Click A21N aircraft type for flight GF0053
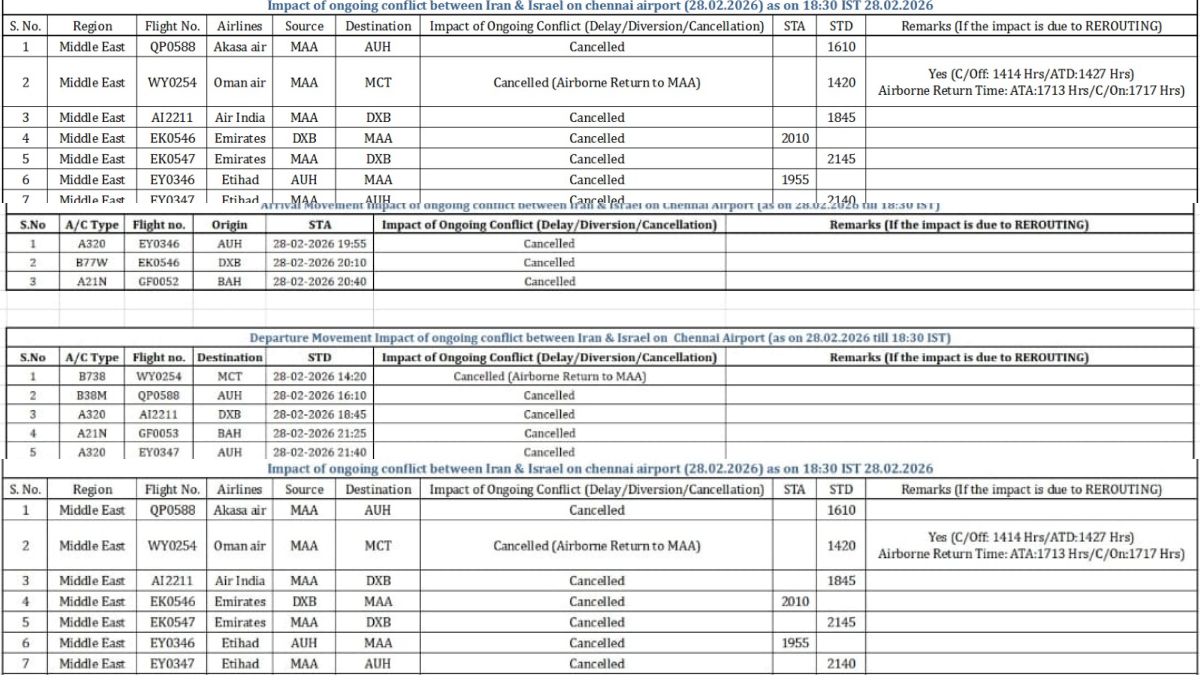 91,433
